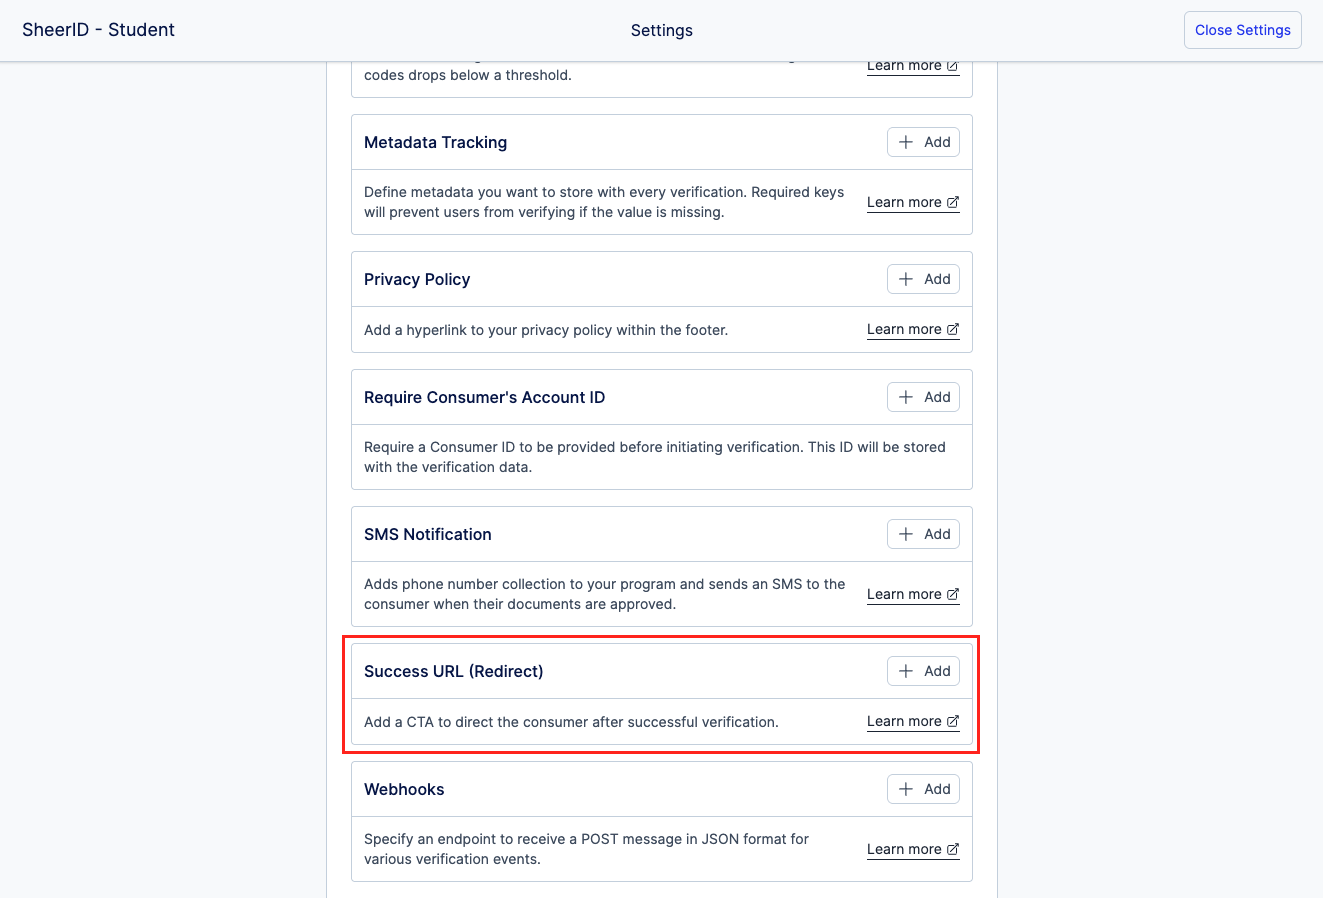Screen dimensions: 1323x898
Task: Open Learn more for Metadata Tracking
Action: click(904, 202)
